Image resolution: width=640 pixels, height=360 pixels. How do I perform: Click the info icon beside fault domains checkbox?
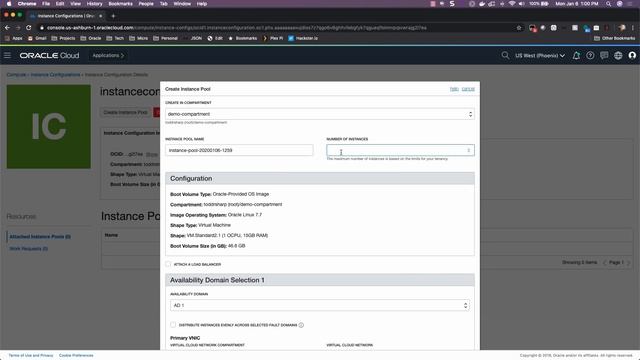click(301, 325)
